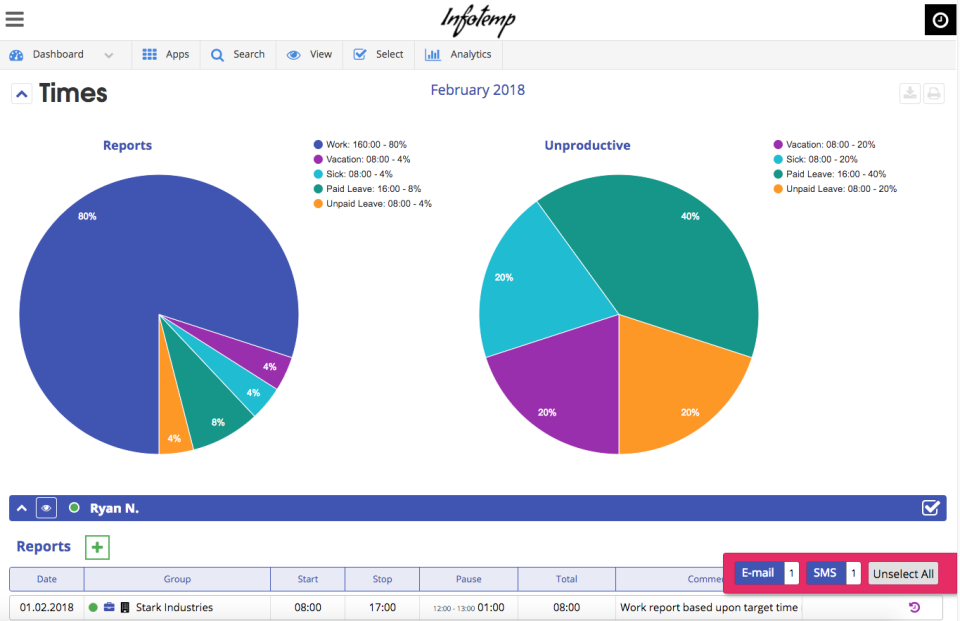Switch to the Analytics tab
This screenshot has width=960, height=621.
pos(459,54)
